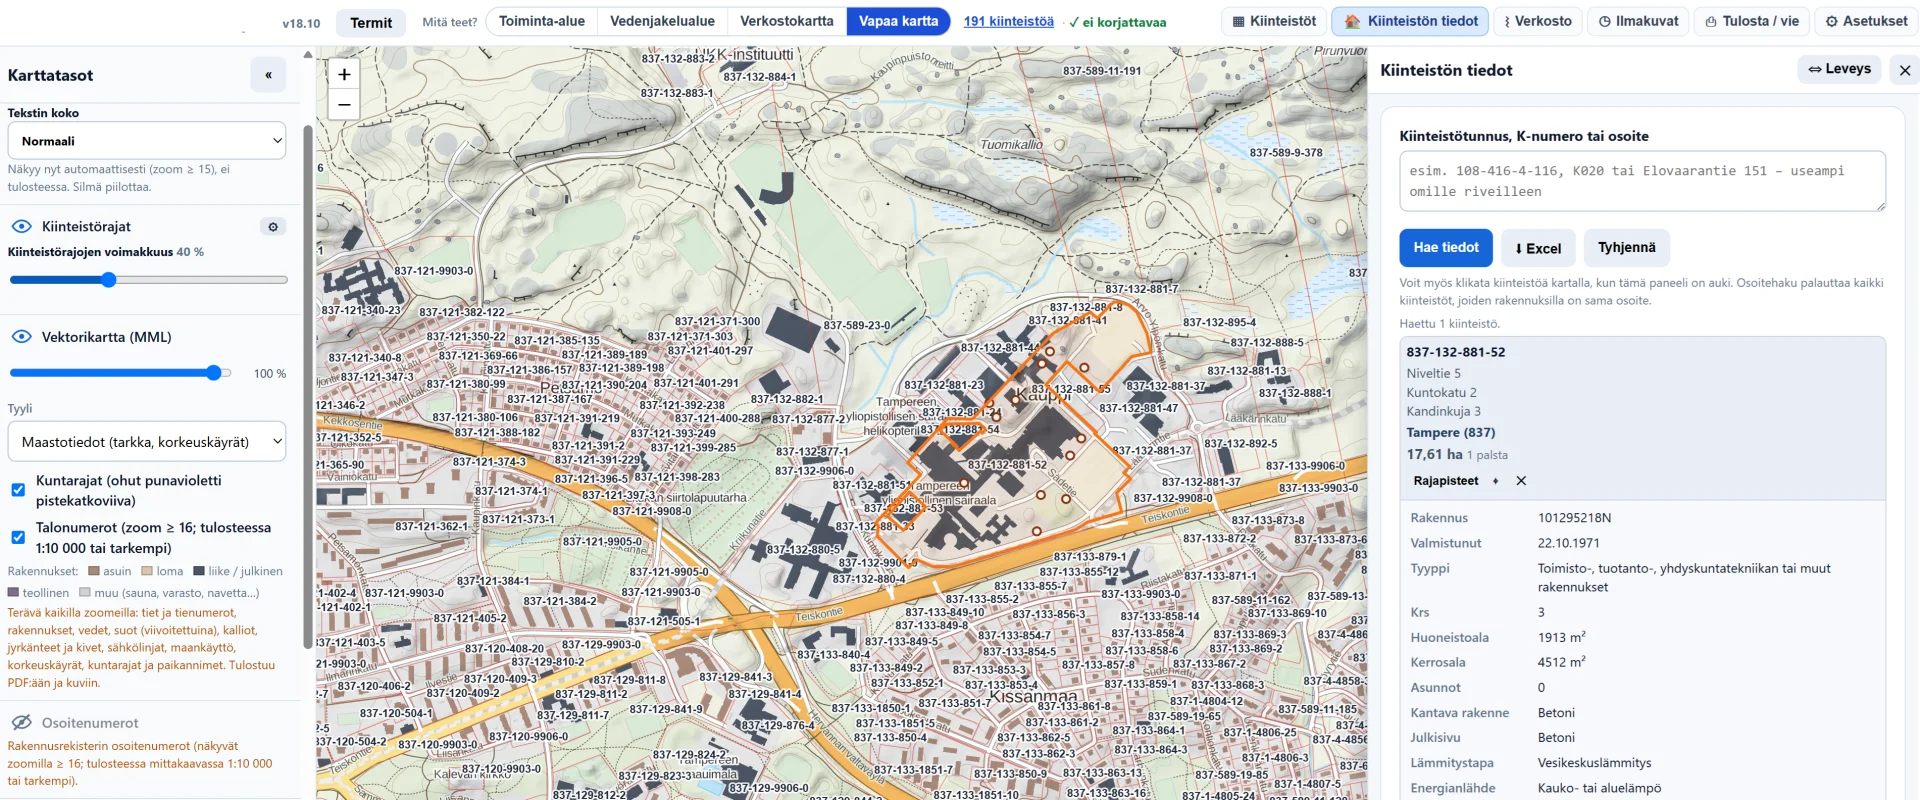
Task: Close the Kiinteistön tiedot panel
Action: click(1905, 70)
